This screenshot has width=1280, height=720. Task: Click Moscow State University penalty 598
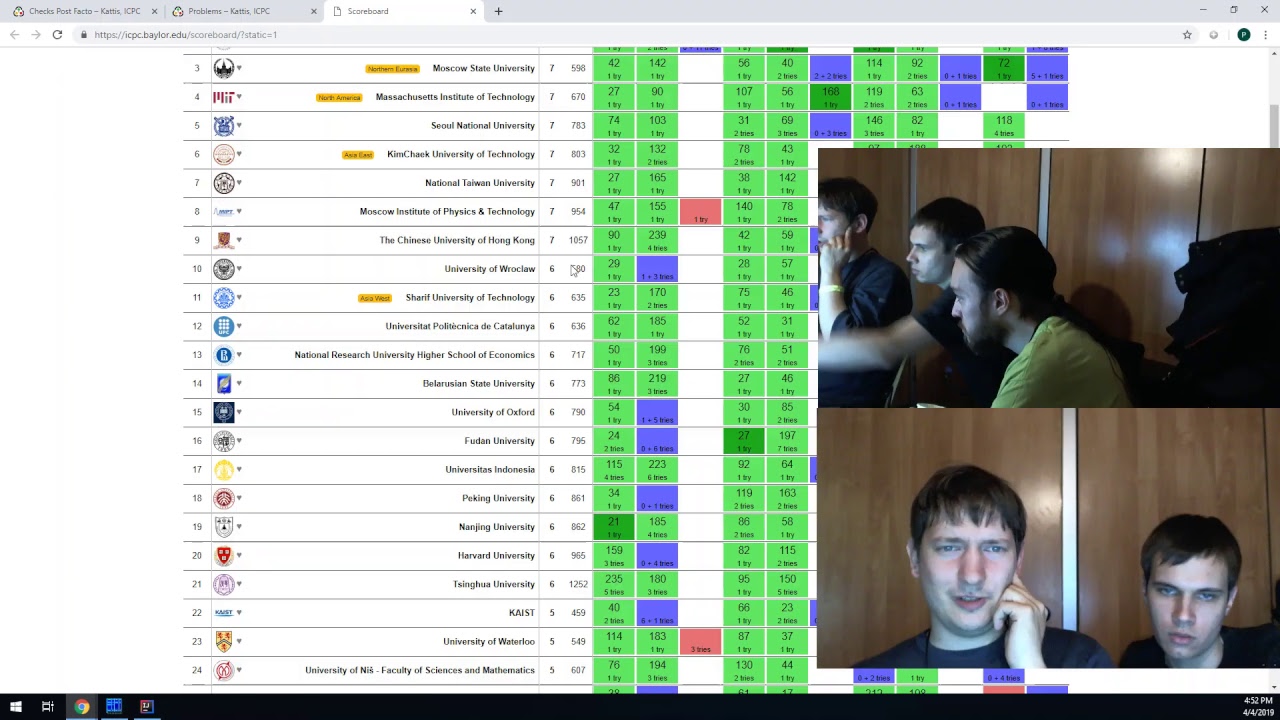pyautogui.click(x=578, y=68)
